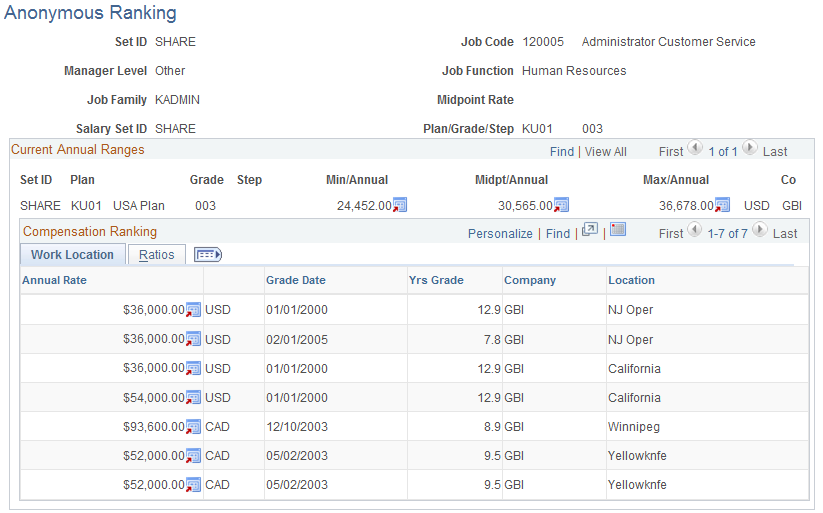Click View All in Current Annual Ranges

(606, 152)
